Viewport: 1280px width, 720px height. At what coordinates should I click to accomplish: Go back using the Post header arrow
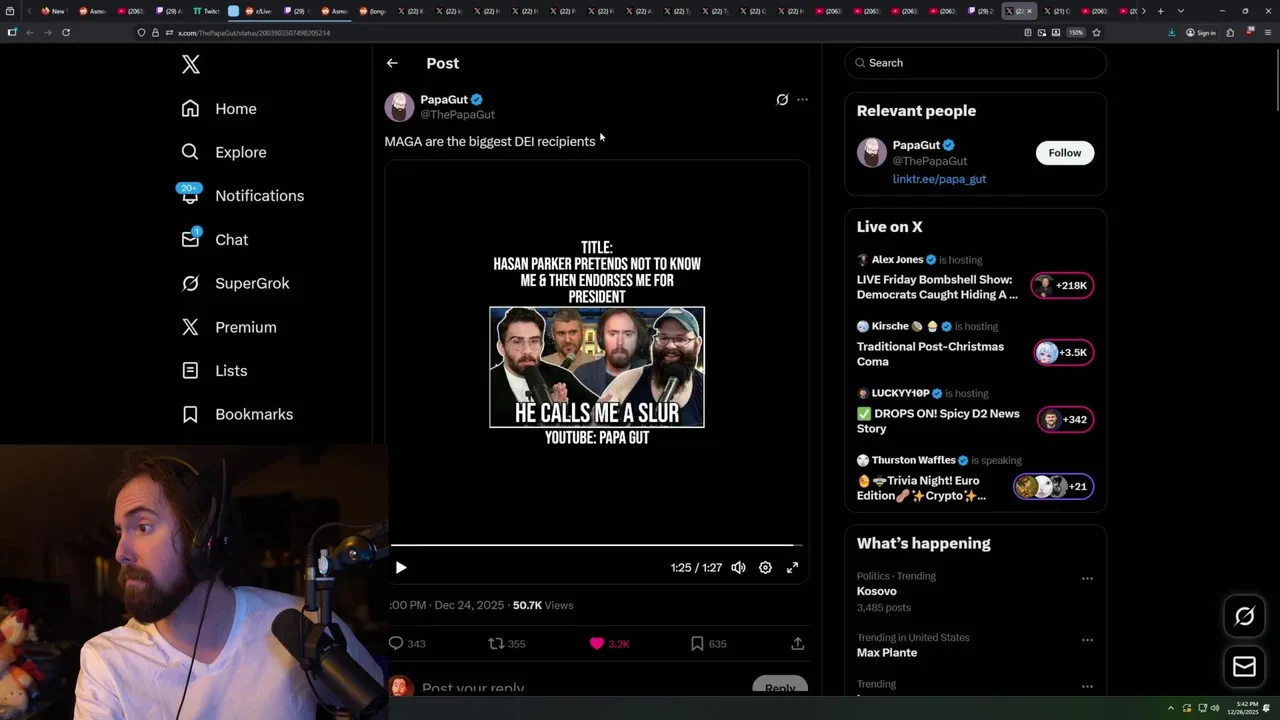click(392, 63)
